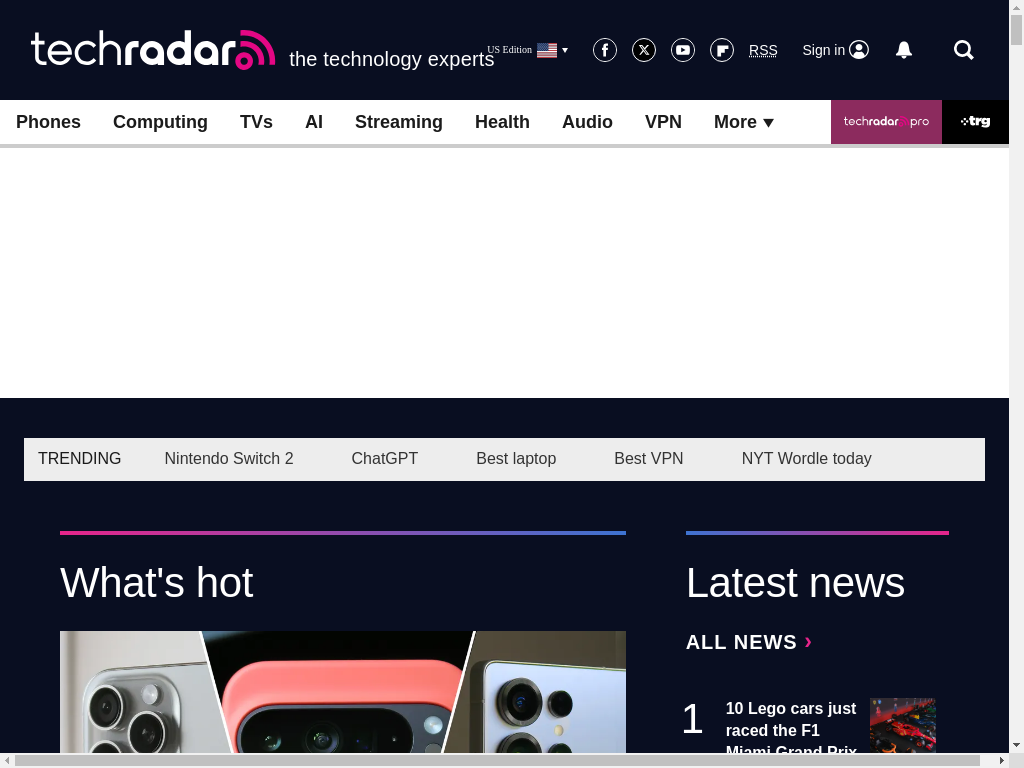Open TechRadar's Facebook page icon
The image size is (1024, 768).
[605, 50]
